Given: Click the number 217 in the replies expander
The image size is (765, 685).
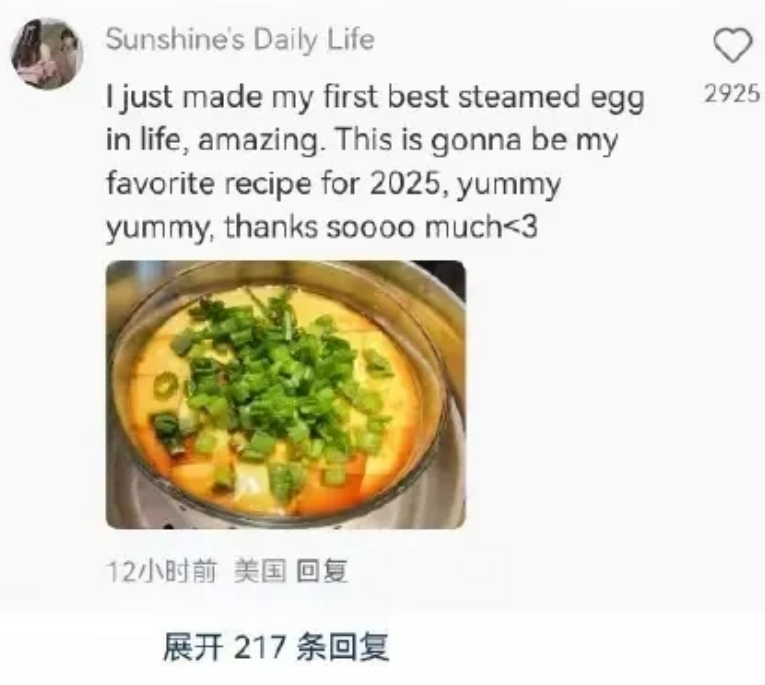Looking at the screenshot, I should click(260, 647).
